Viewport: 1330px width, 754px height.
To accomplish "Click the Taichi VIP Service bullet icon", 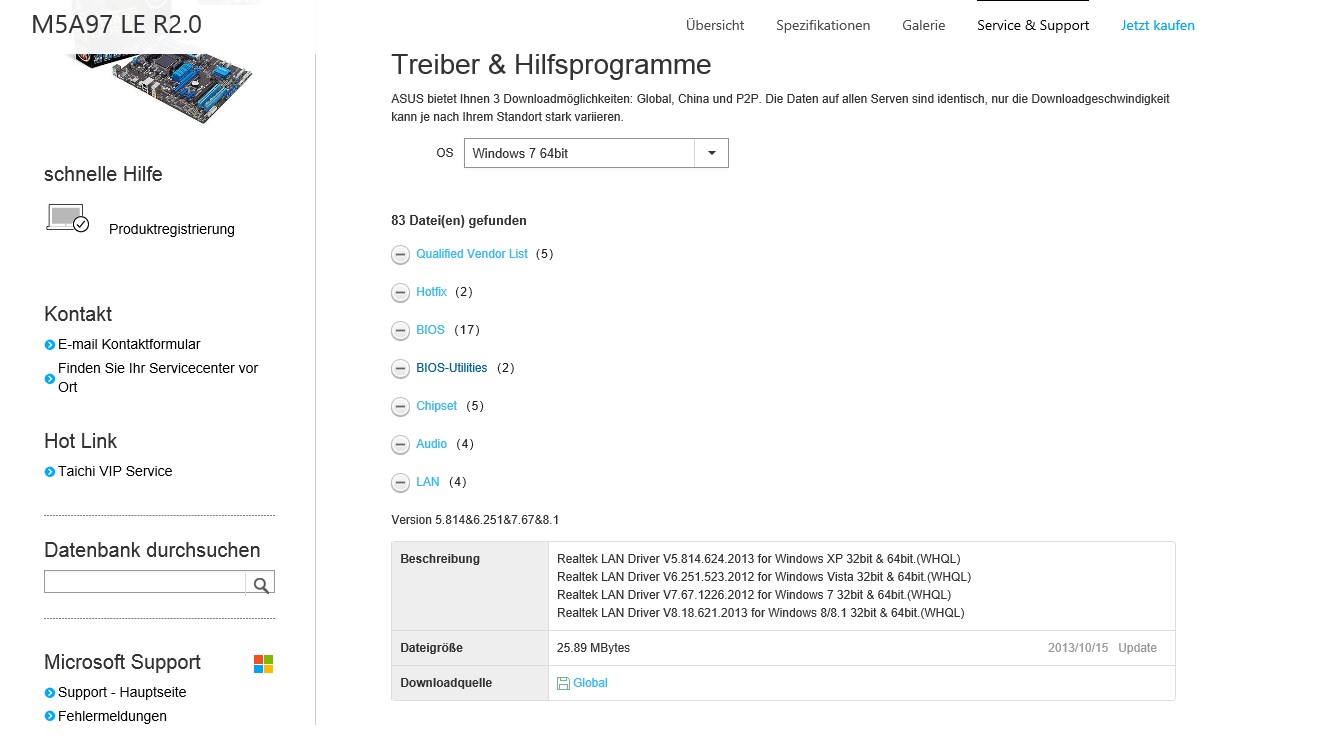I will coord(50,472).
